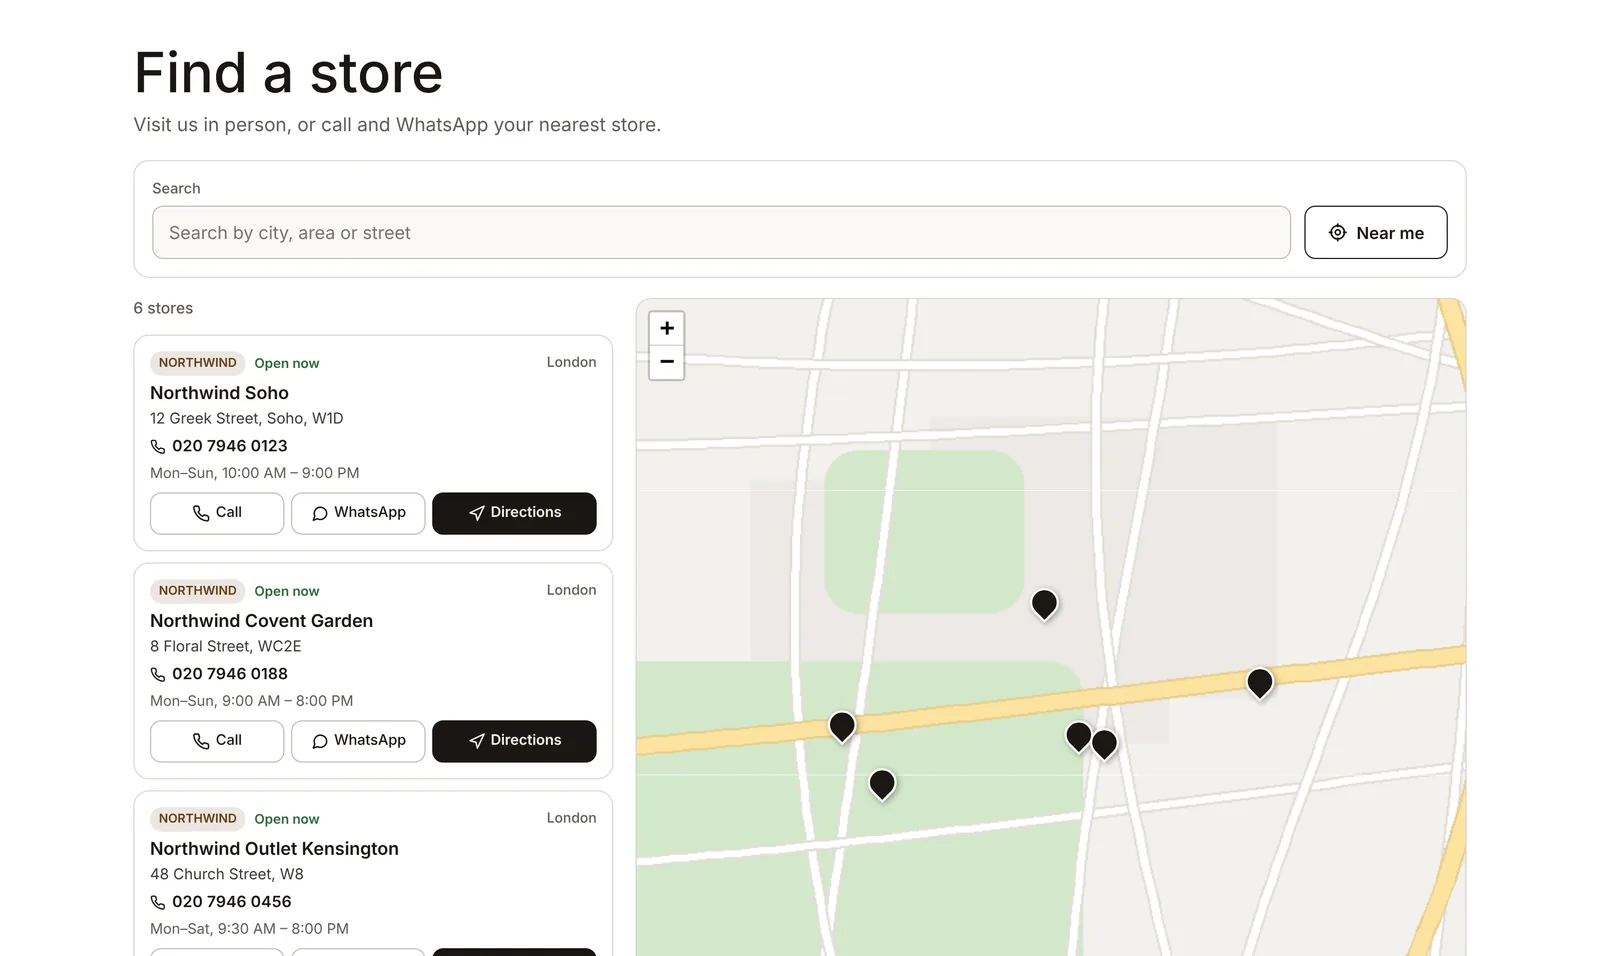Select the map pin in the green park area
This screenshot has width=1600, height=956.
[882, 784]
